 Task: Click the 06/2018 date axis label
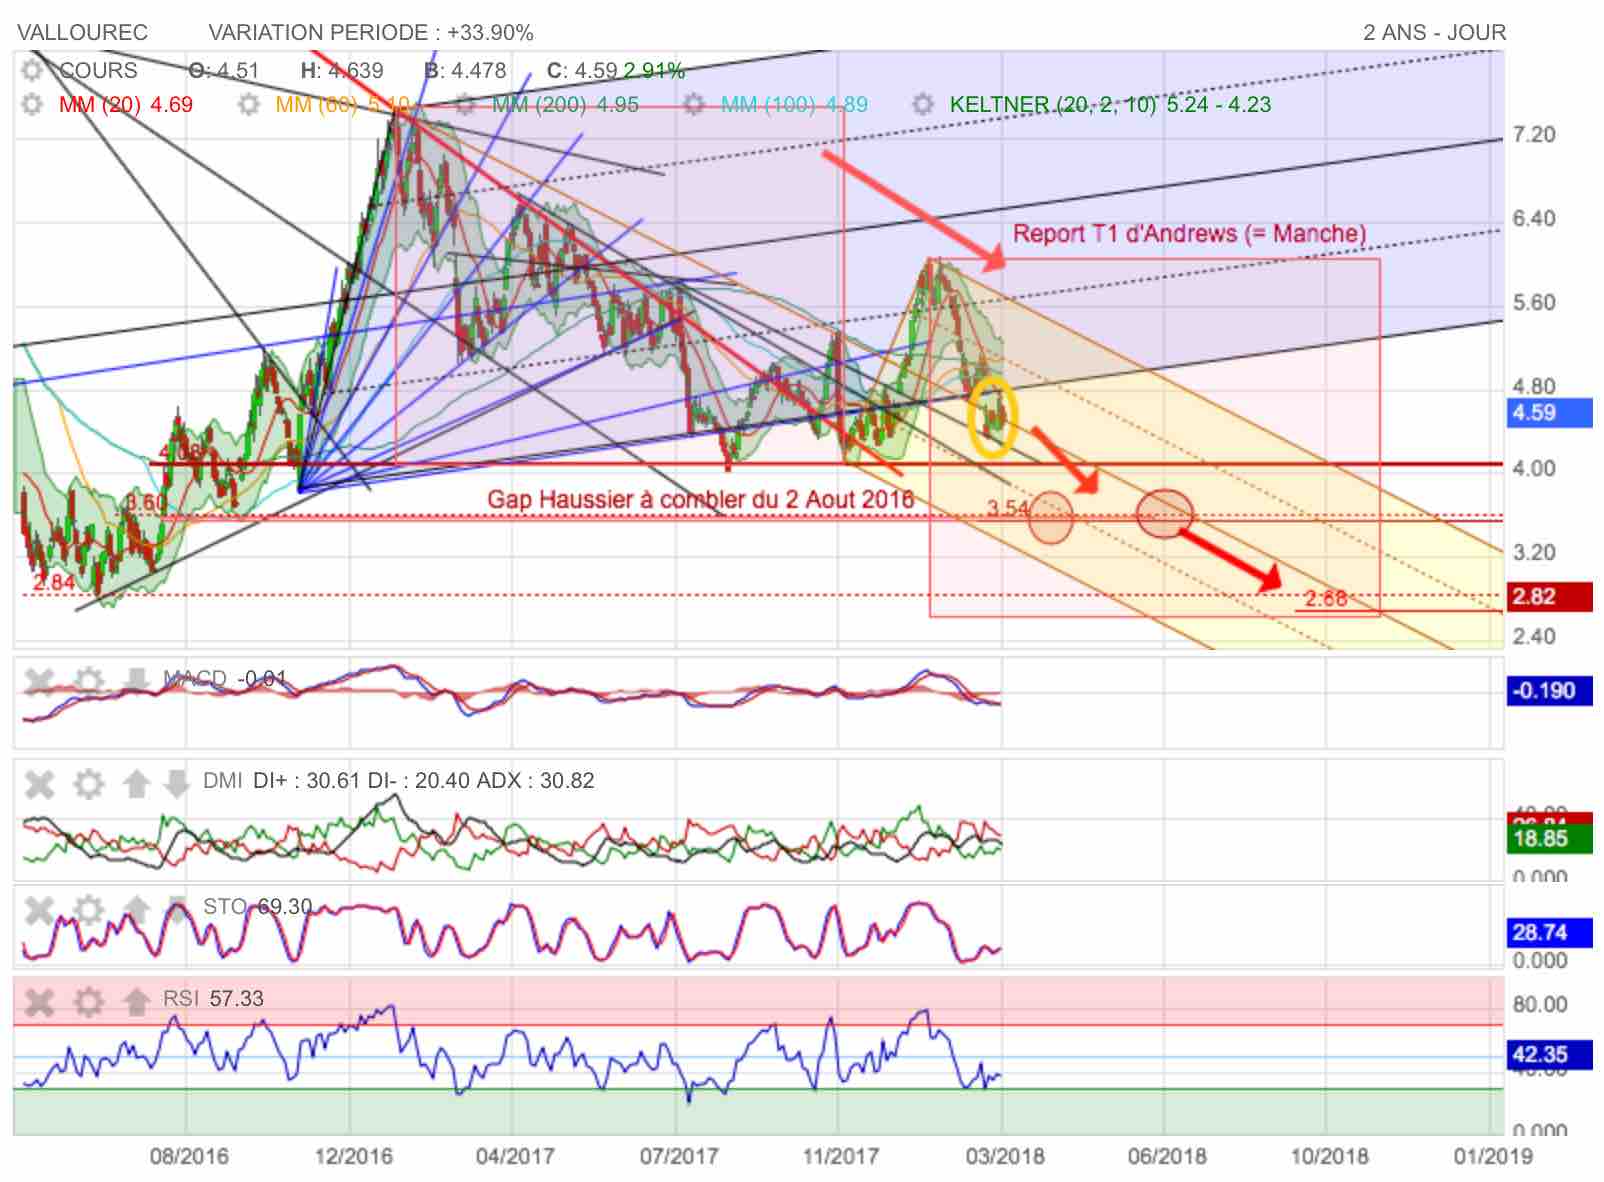point(1166,1156)
